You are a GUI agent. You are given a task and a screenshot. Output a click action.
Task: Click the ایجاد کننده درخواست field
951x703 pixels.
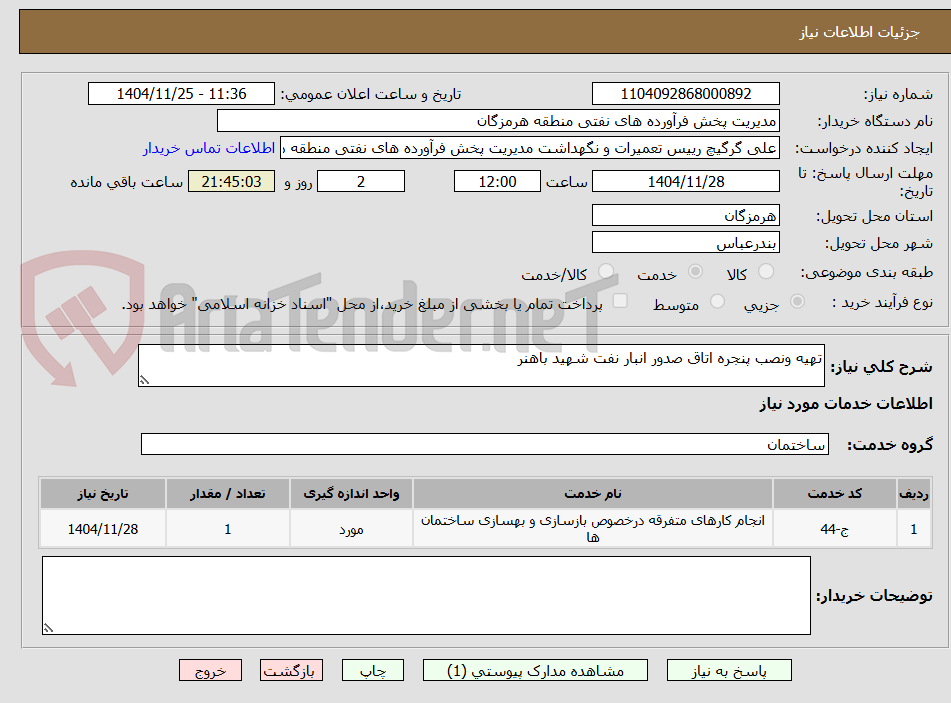(x=529, y=149)
